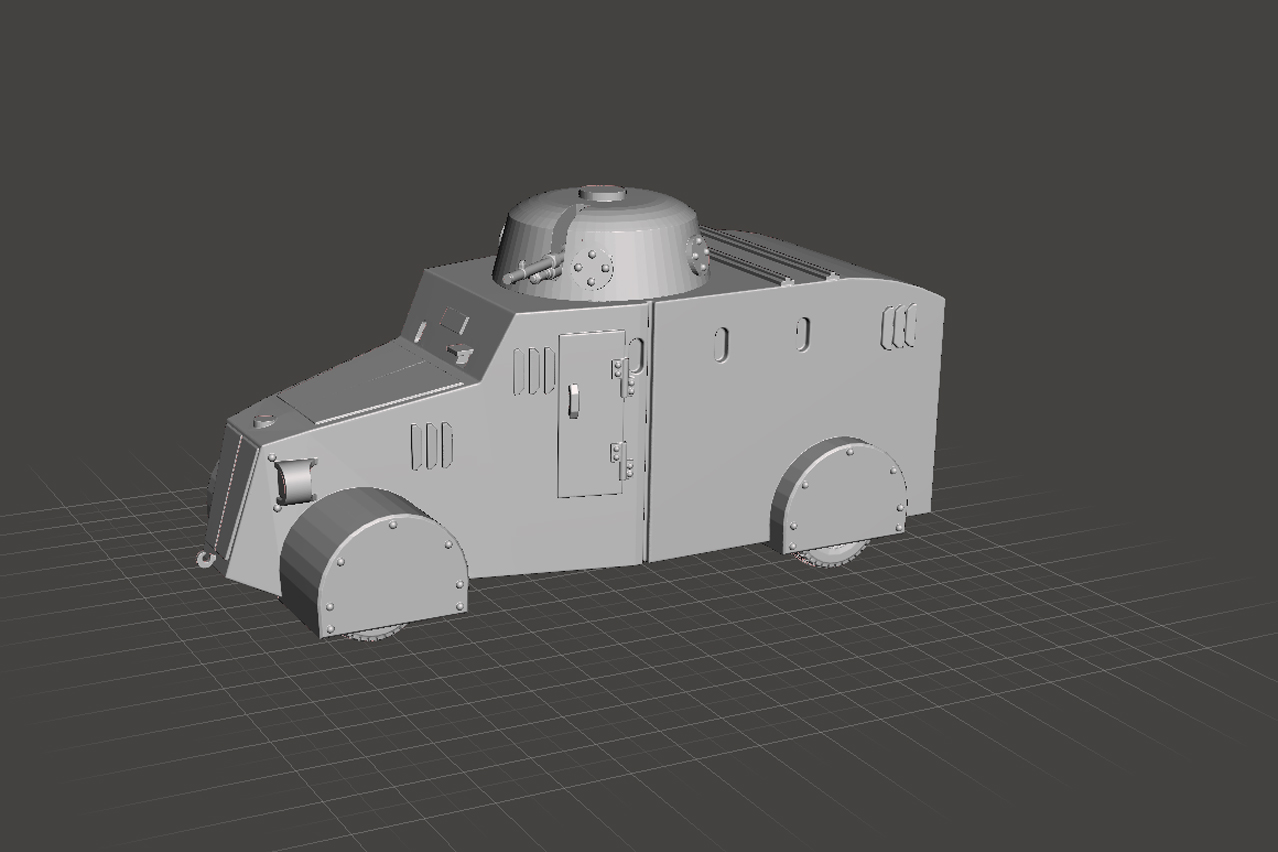1278x852 pixels.
Task: Click the triple louver vents near engine
Action: (x=432, y=445)
